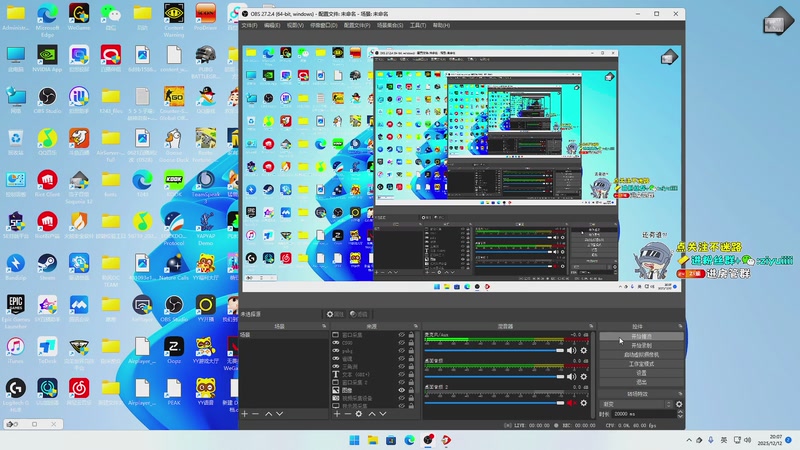Pop out the 混音器 dock using its header icon
Screen dimensions: 800x450
(591, 326)
